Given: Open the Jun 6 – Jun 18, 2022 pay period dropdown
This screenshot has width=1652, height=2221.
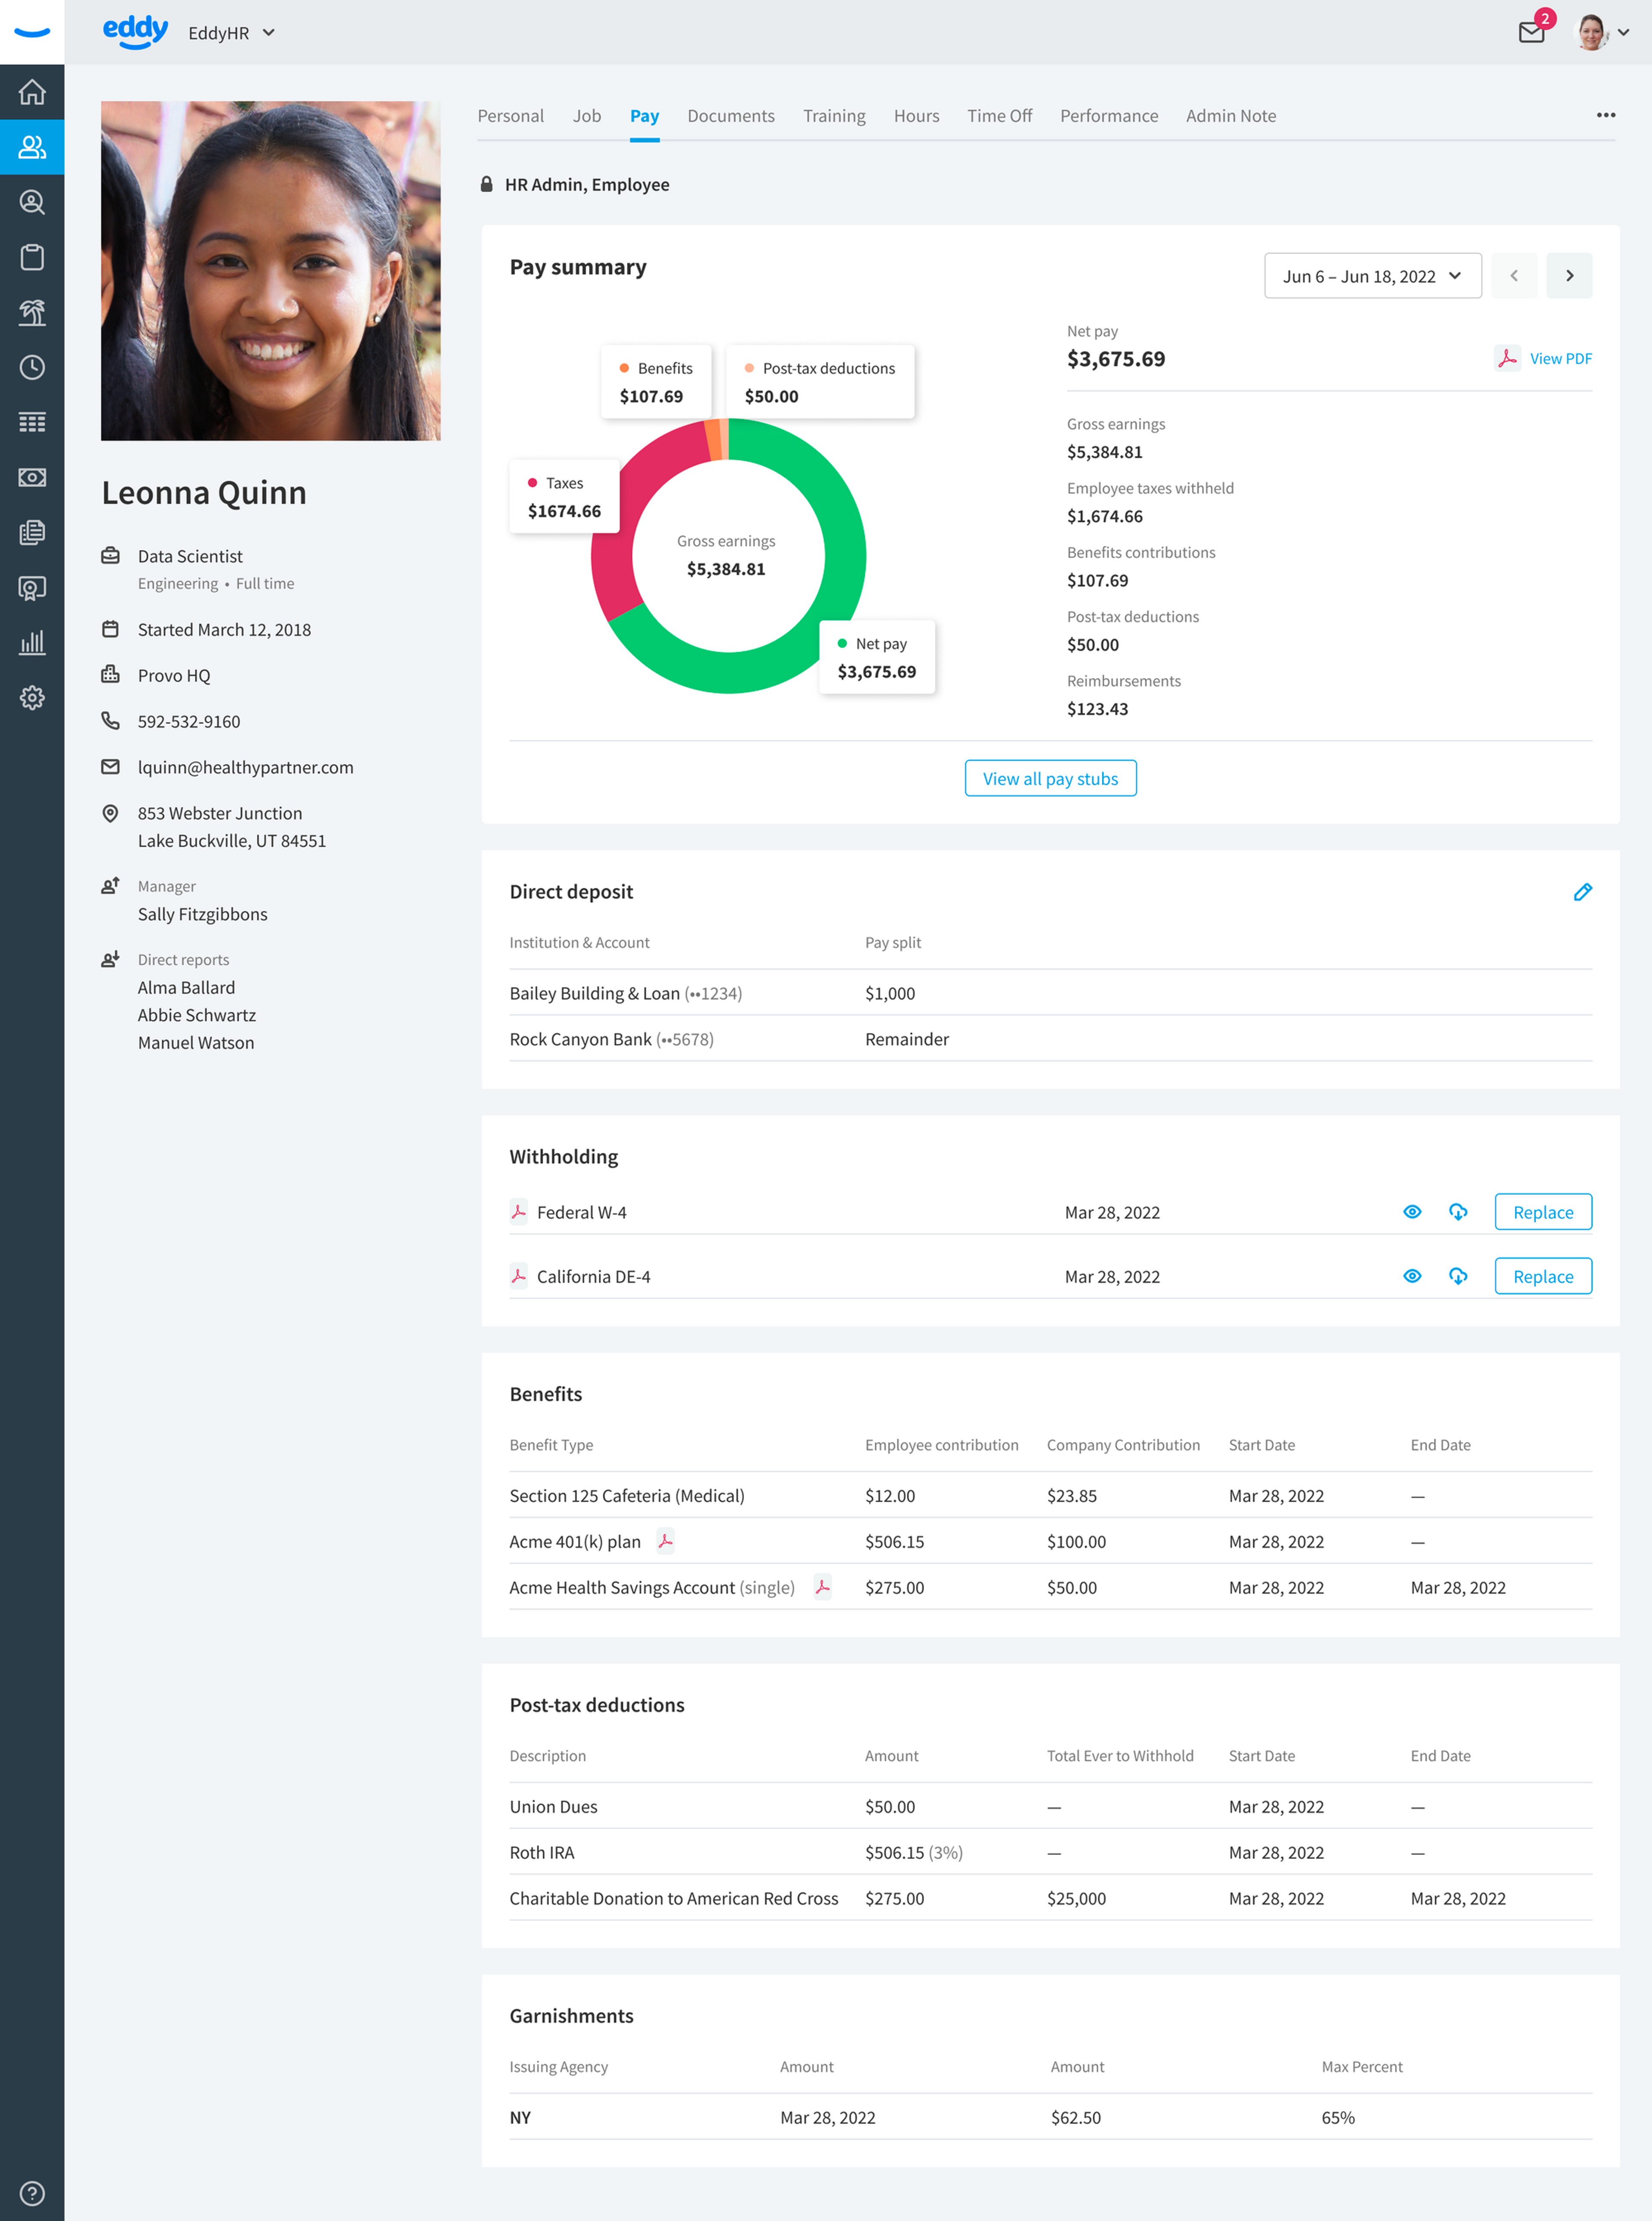Looking at the screenshot, I should click(x=1372, y=276).
